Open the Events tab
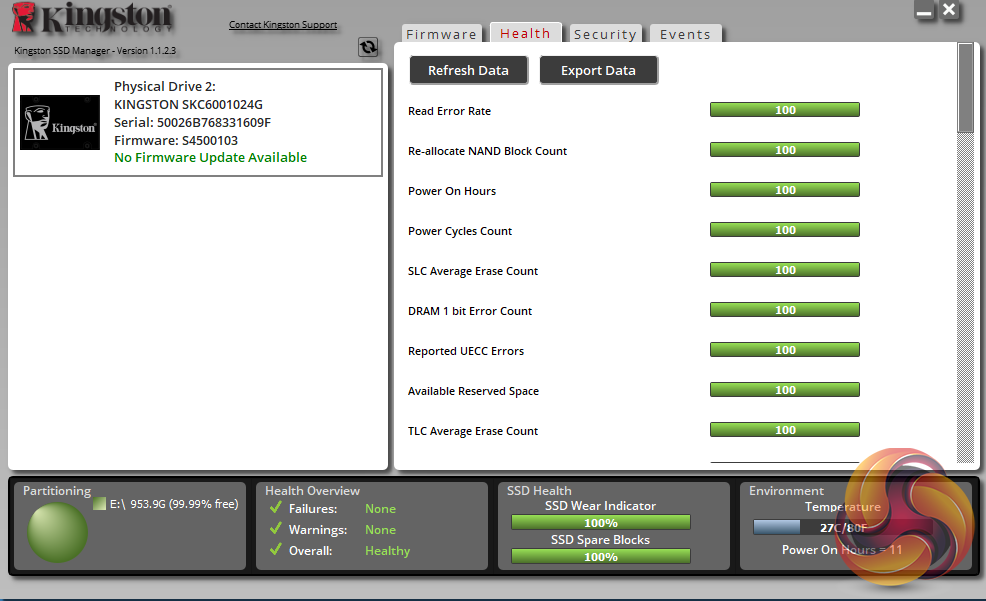Screen dimensions: 986x601 coord(685,34)
